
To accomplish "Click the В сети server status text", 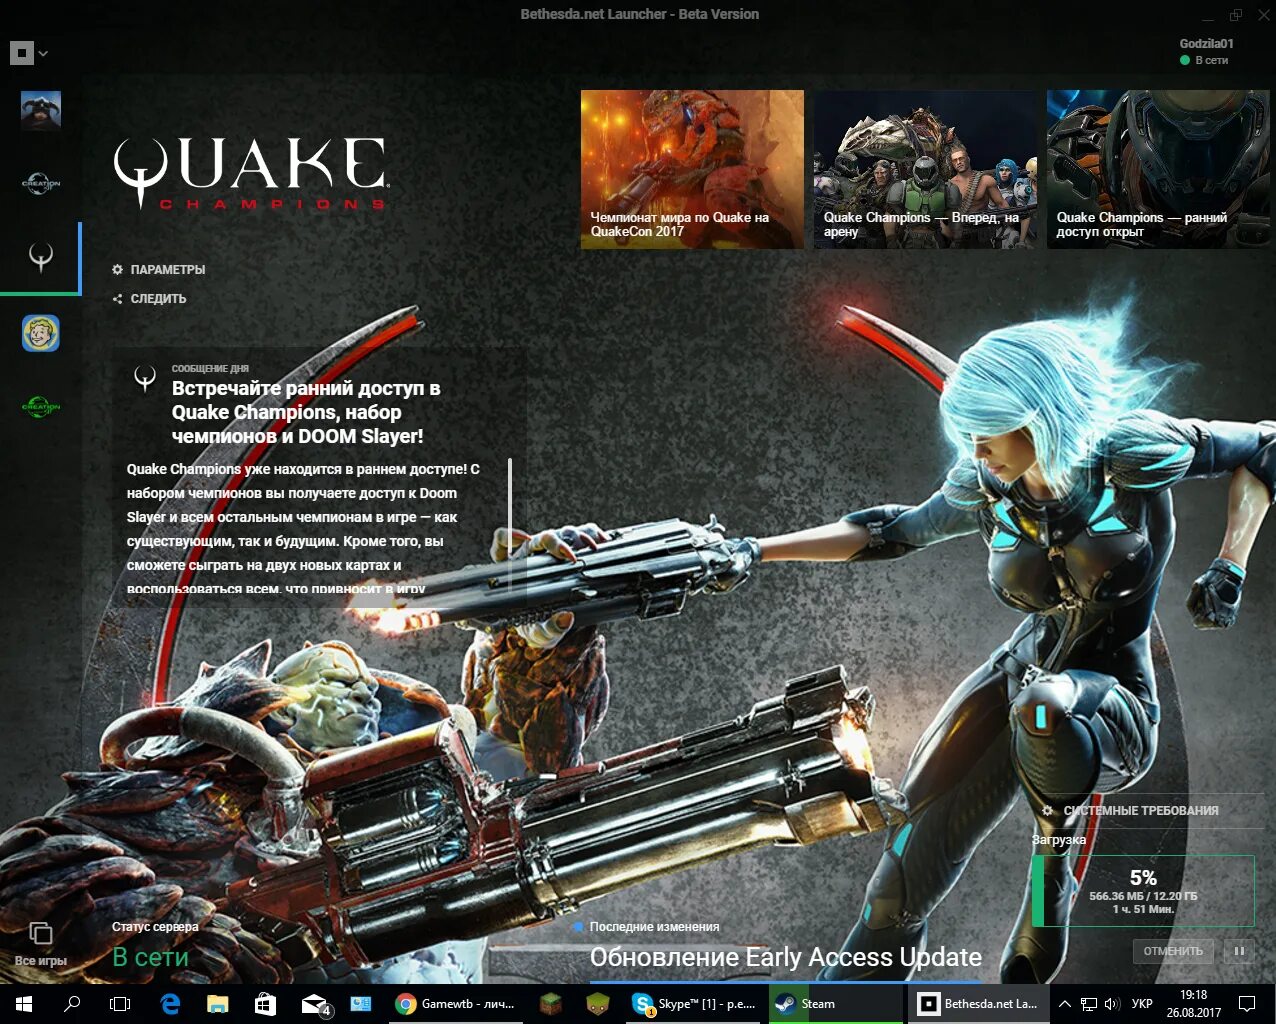I will [150, 957].
